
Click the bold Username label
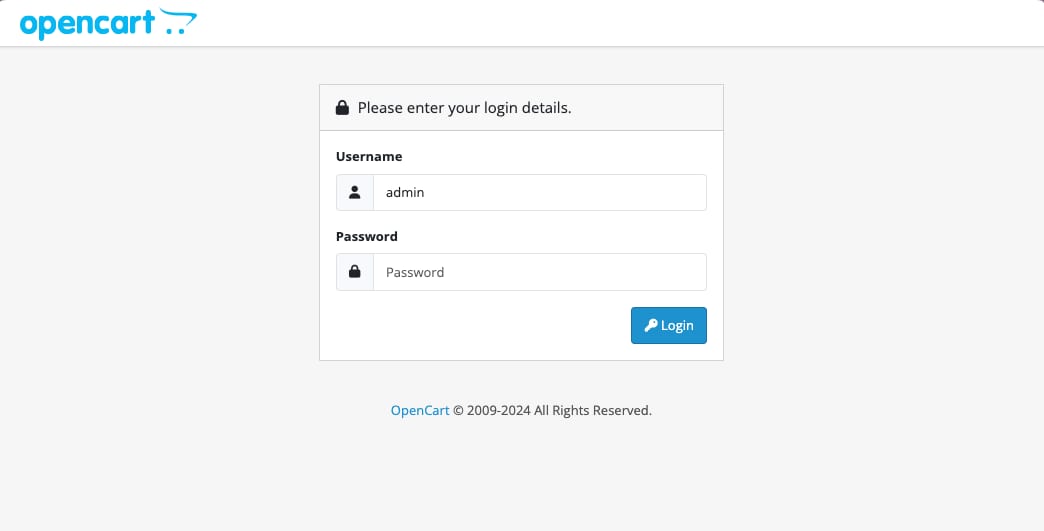pyautogui.click(x=369, y=157)
